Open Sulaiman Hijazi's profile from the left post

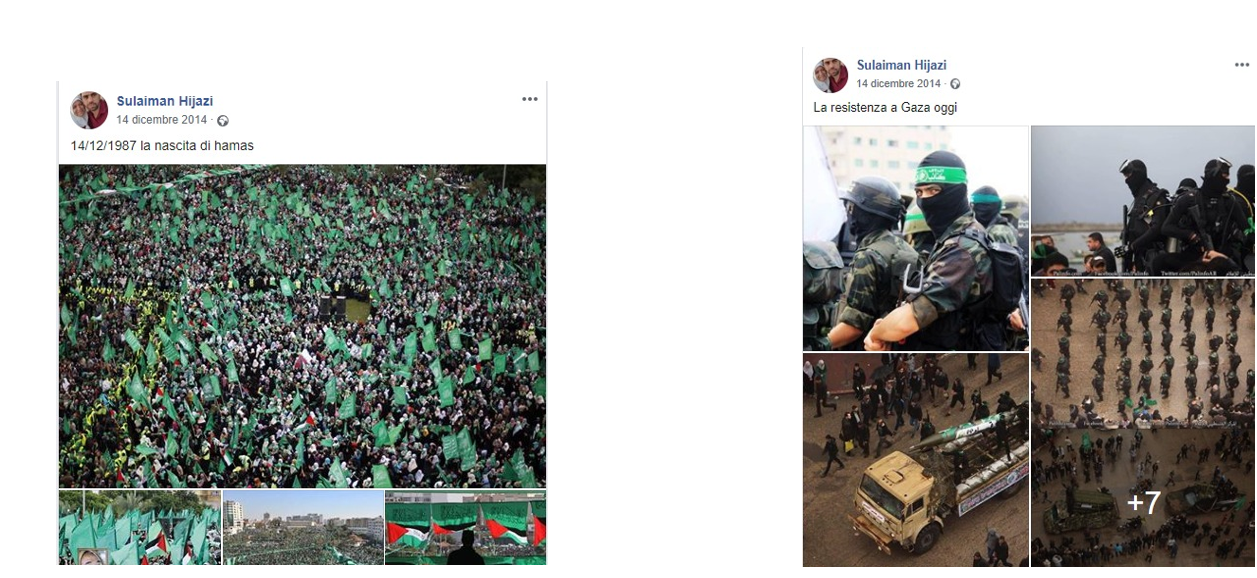click(x=165, y=101)
